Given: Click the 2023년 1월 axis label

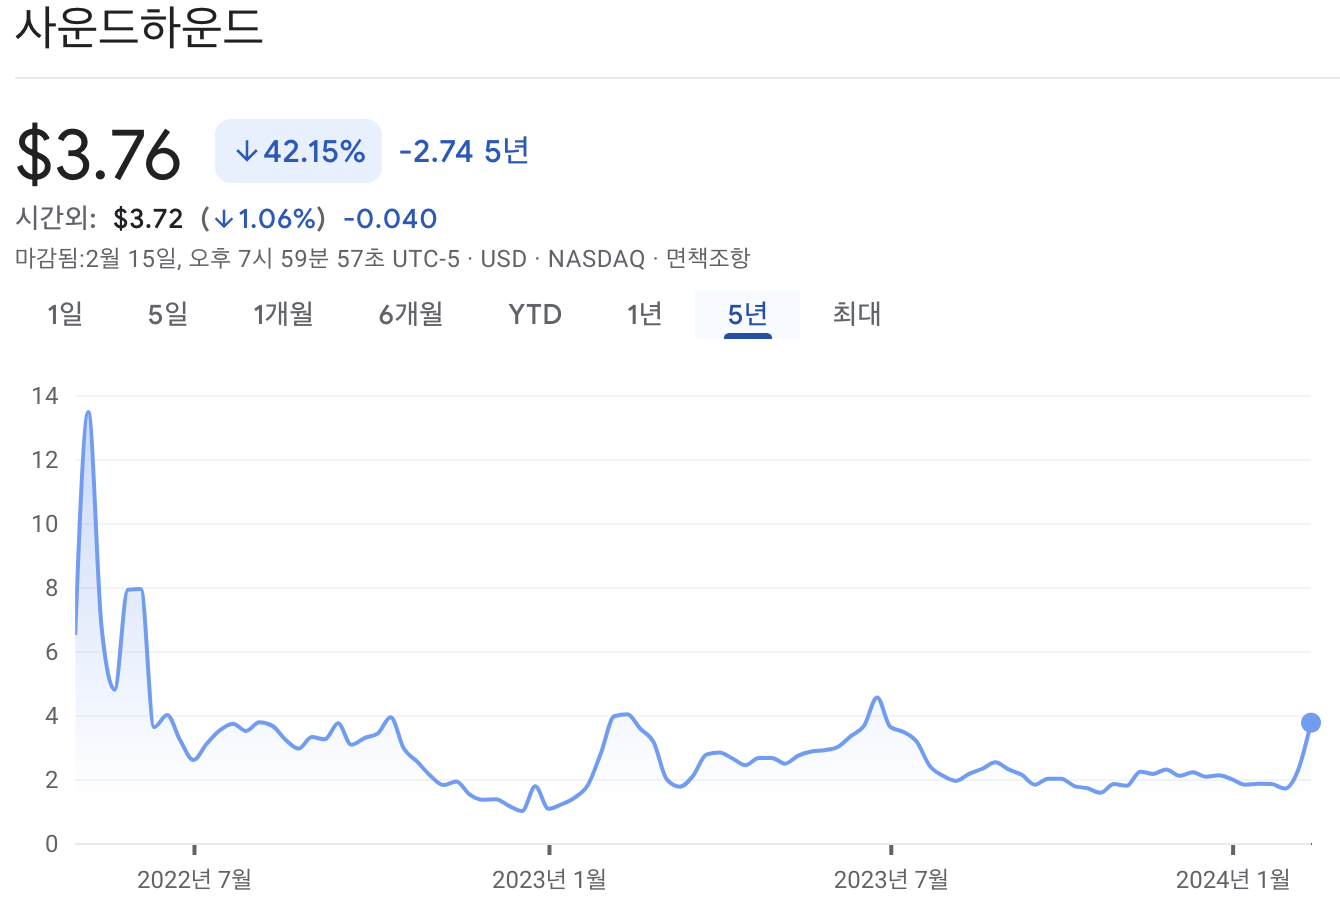Looking at the screenshot, I should pyautogui.click(x=548, y=881).
